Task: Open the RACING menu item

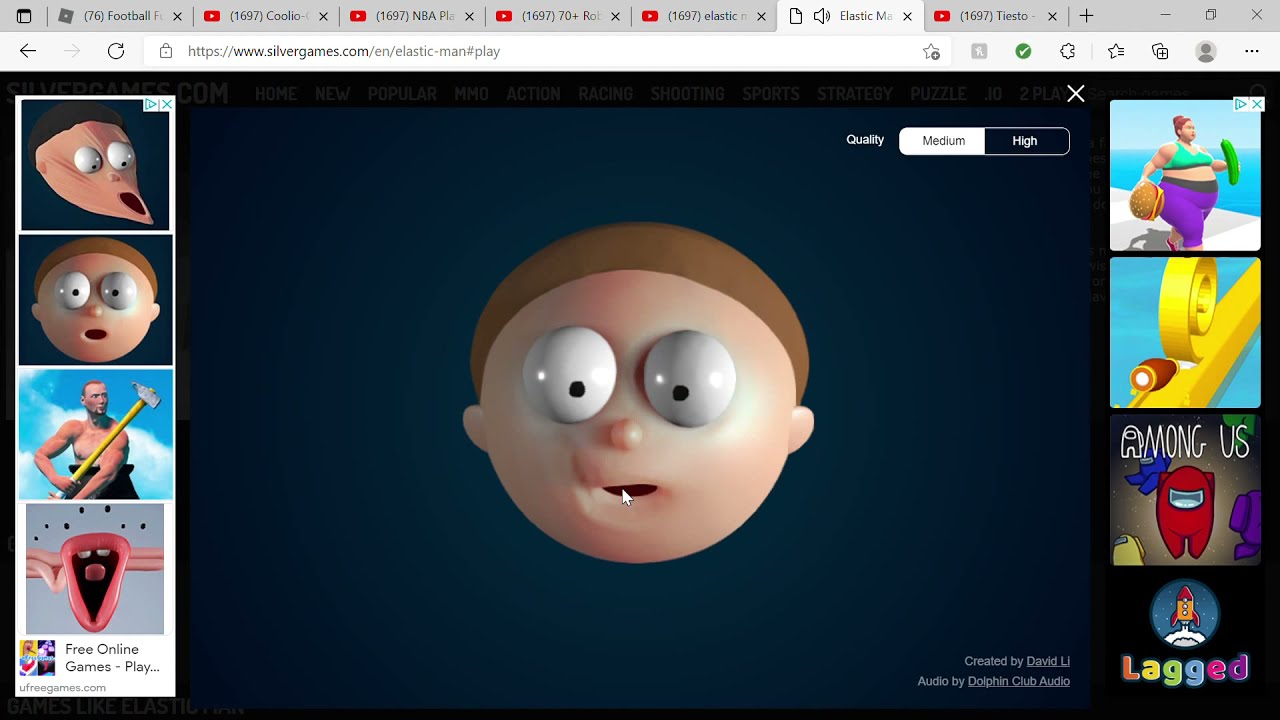Action: point(605,94)
